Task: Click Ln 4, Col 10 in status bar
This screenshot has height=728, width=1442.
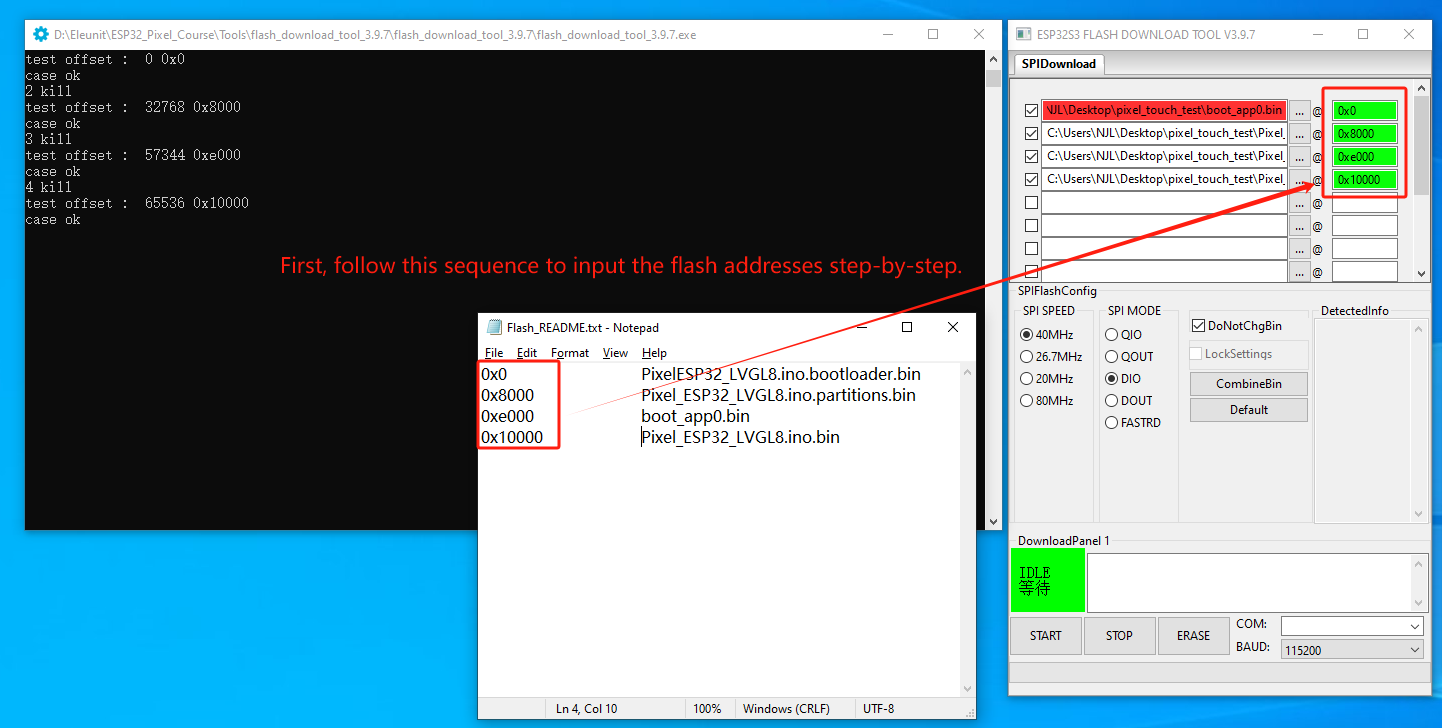Action: [x=586, y=709]
